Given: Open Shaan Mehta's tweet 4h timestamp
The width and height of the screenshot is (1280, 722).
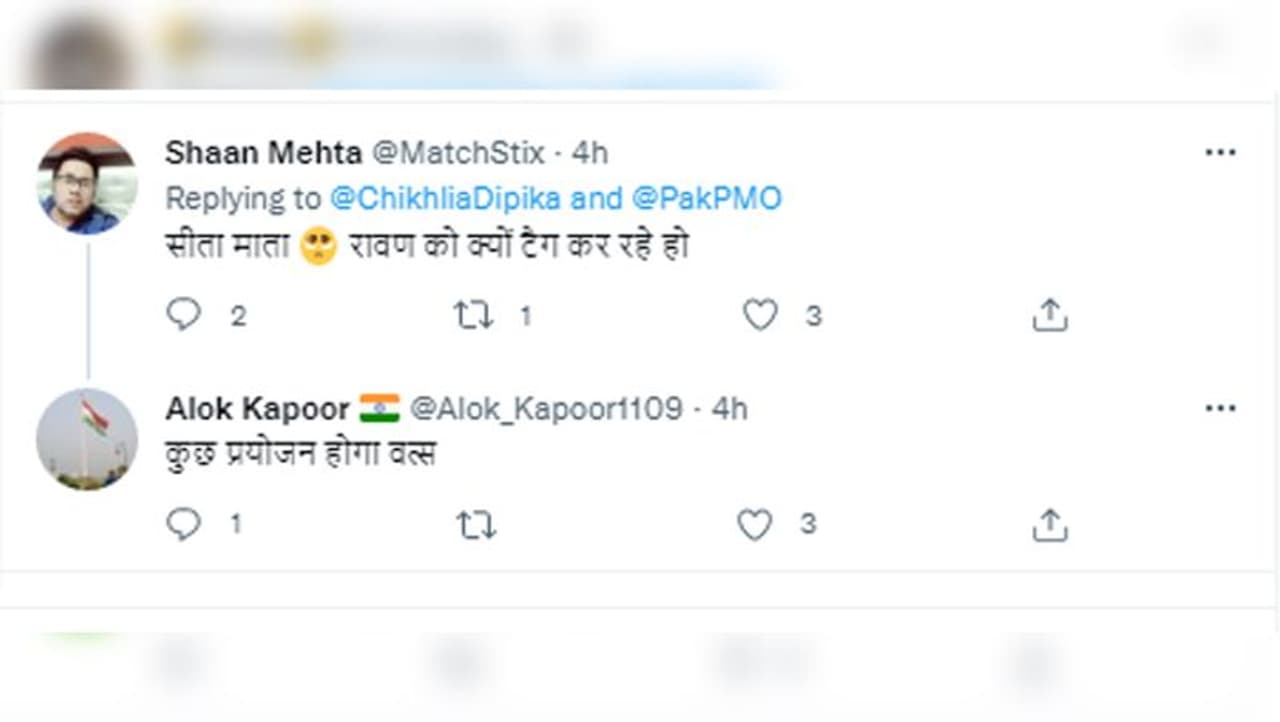Looking at the screenshot, I should click(x=590, y=153).
